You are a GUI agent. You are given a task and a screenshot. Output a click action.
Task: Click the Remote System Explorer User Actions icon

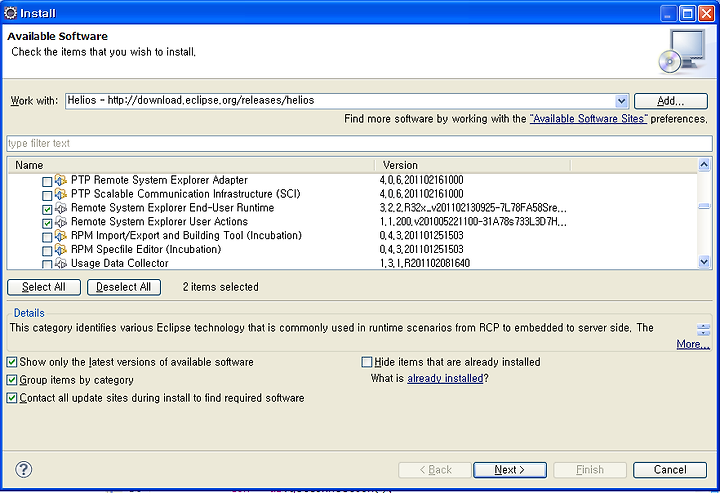[x=61, y=222]
